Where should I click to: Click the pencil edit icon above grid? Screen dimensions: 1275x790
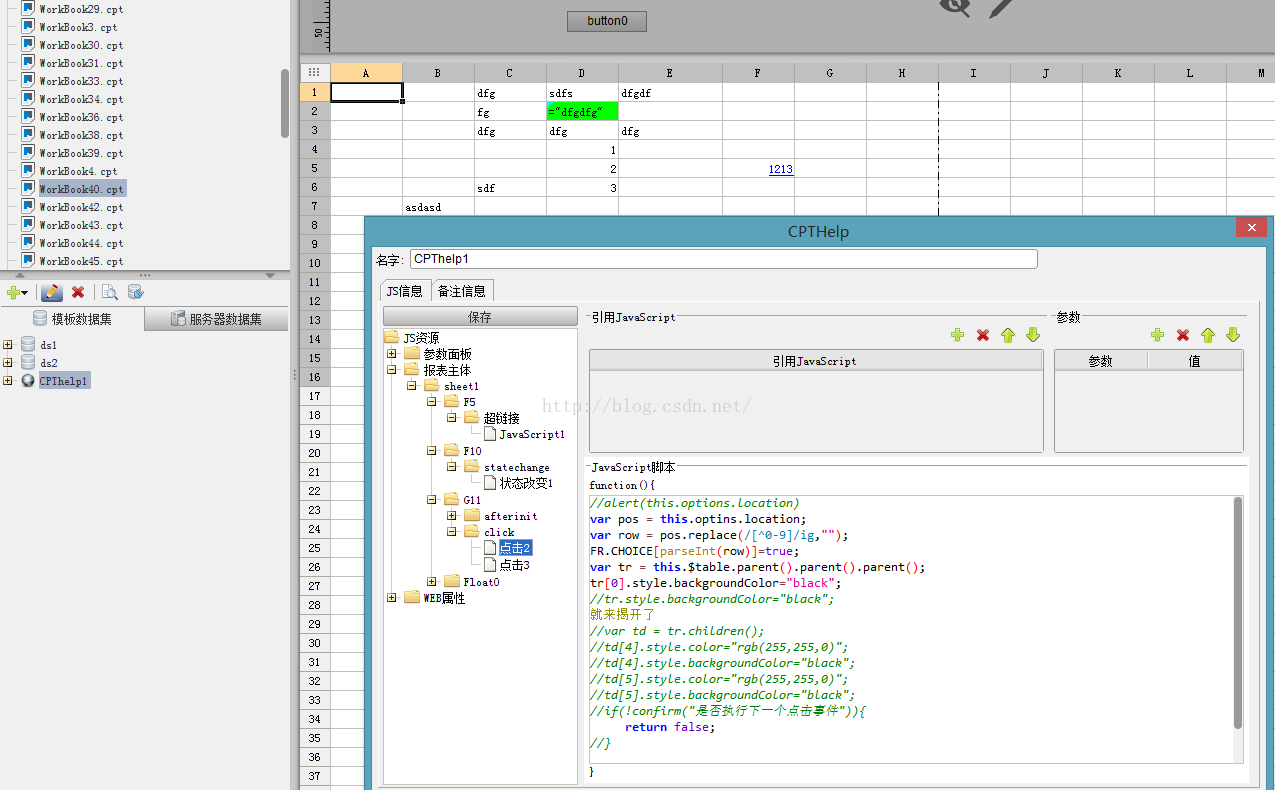pyautogui.click(x=1002, y=6)
